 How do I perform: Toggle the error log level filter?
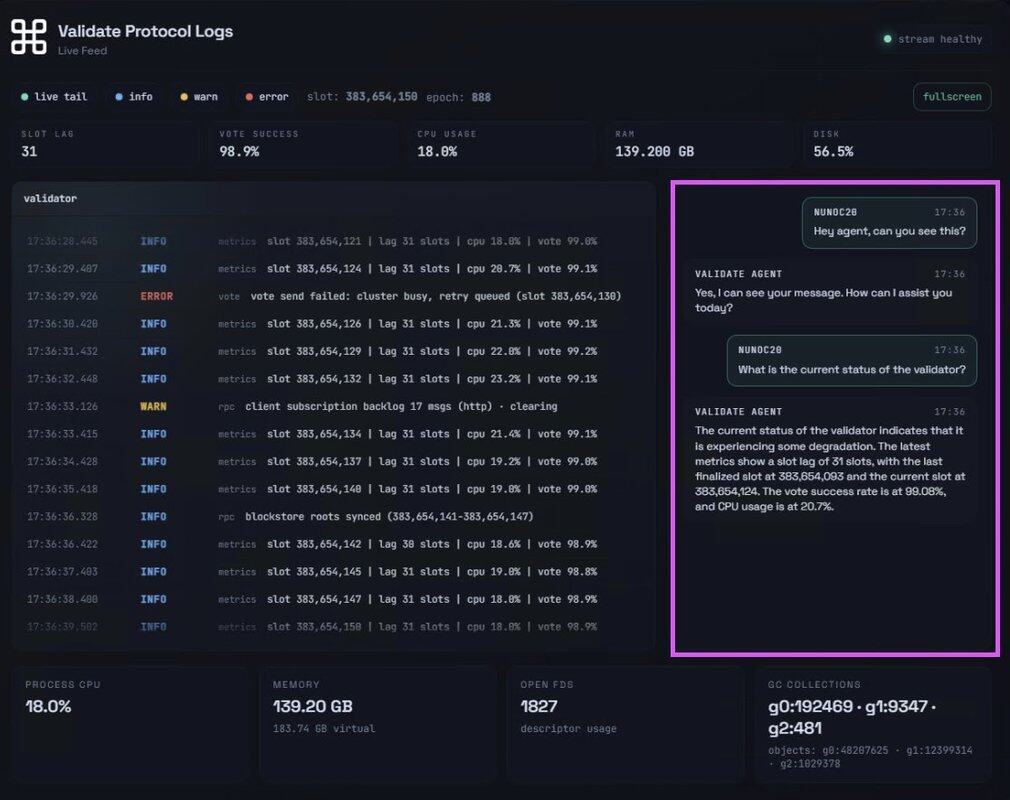click(x=266, y=97)
